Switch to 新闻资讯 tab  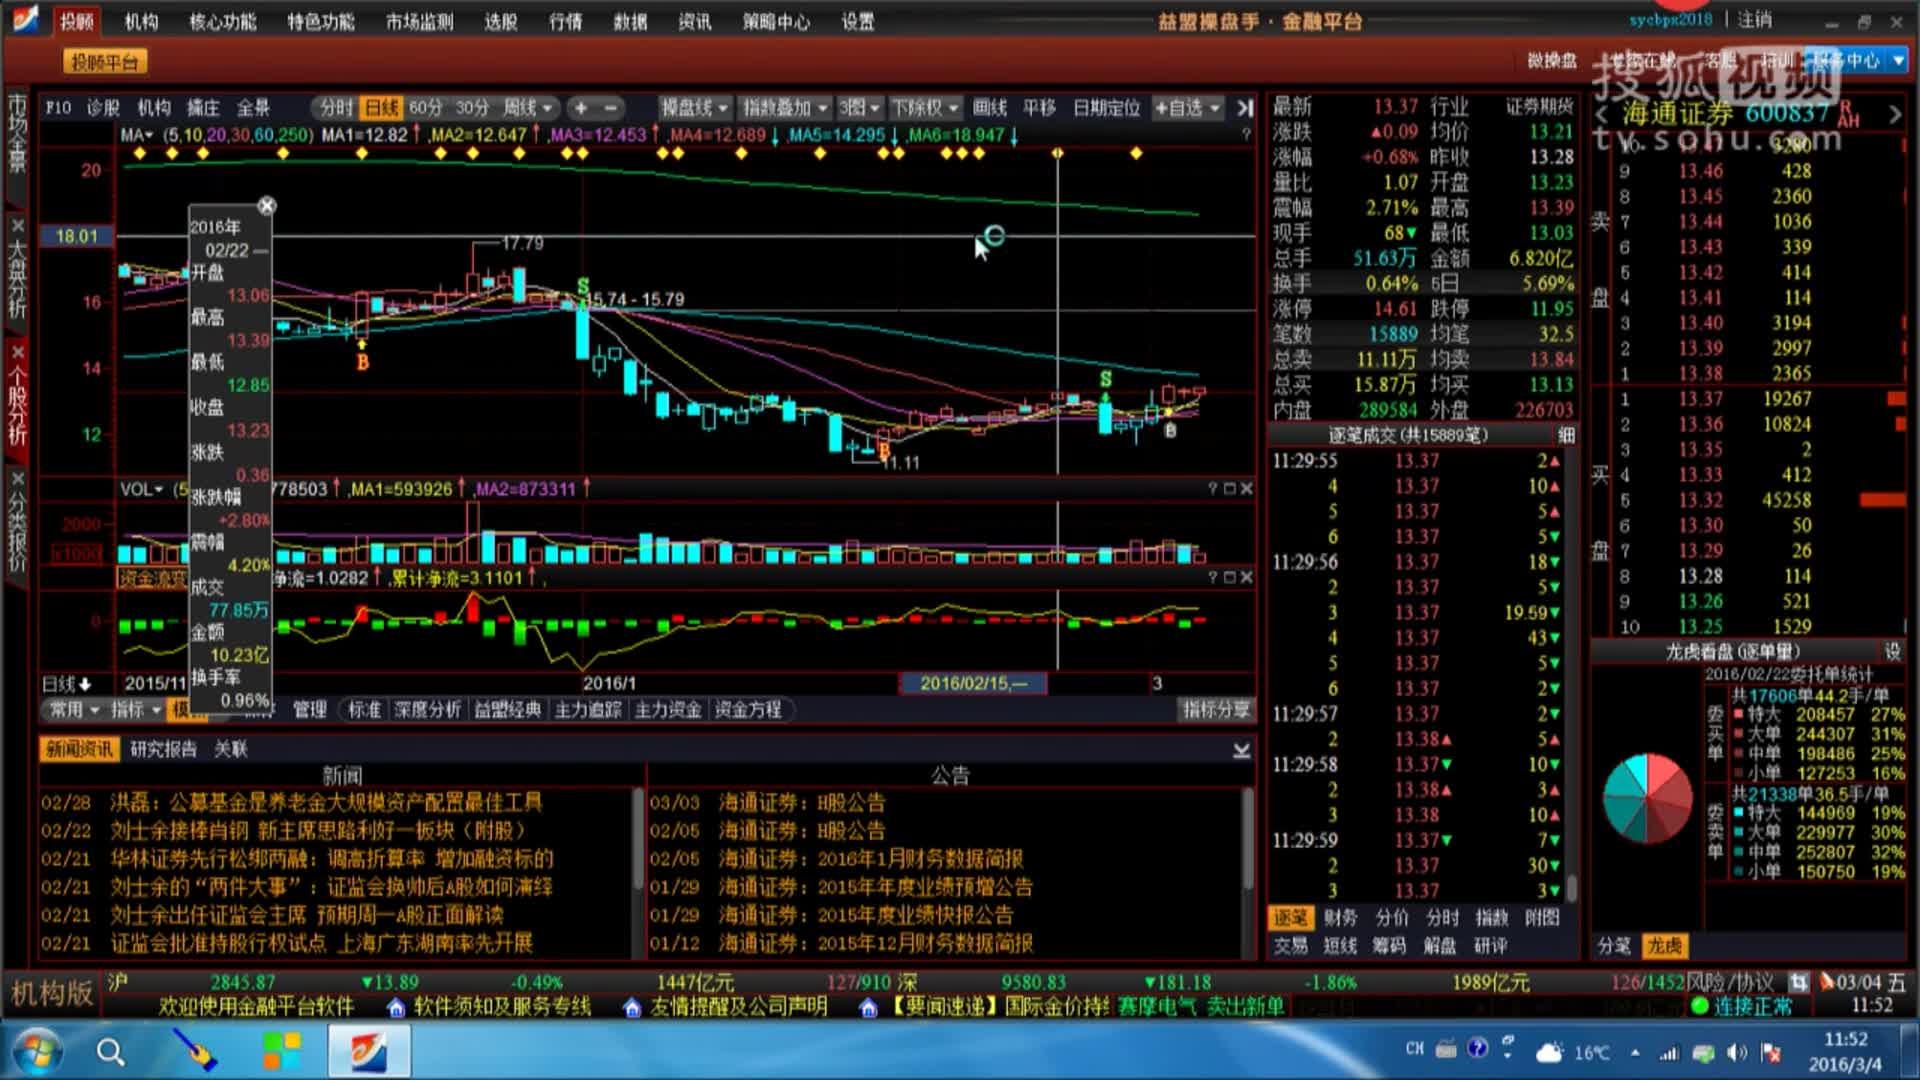(x=79, y=749)
